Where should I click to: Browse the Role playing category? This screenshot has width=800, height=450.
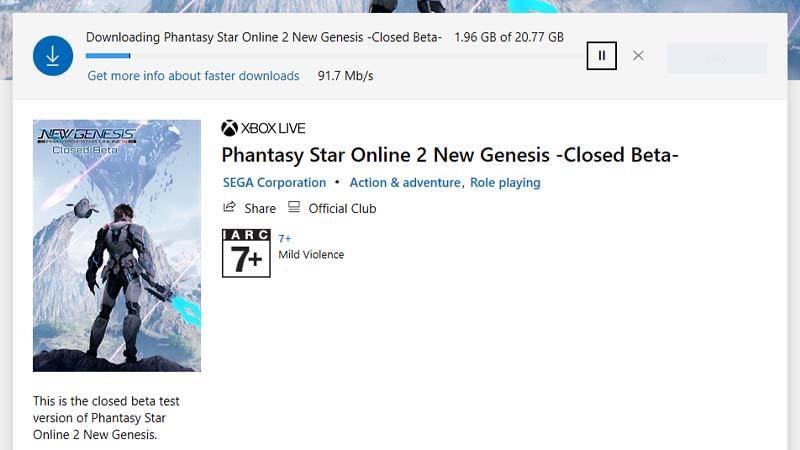505,183
